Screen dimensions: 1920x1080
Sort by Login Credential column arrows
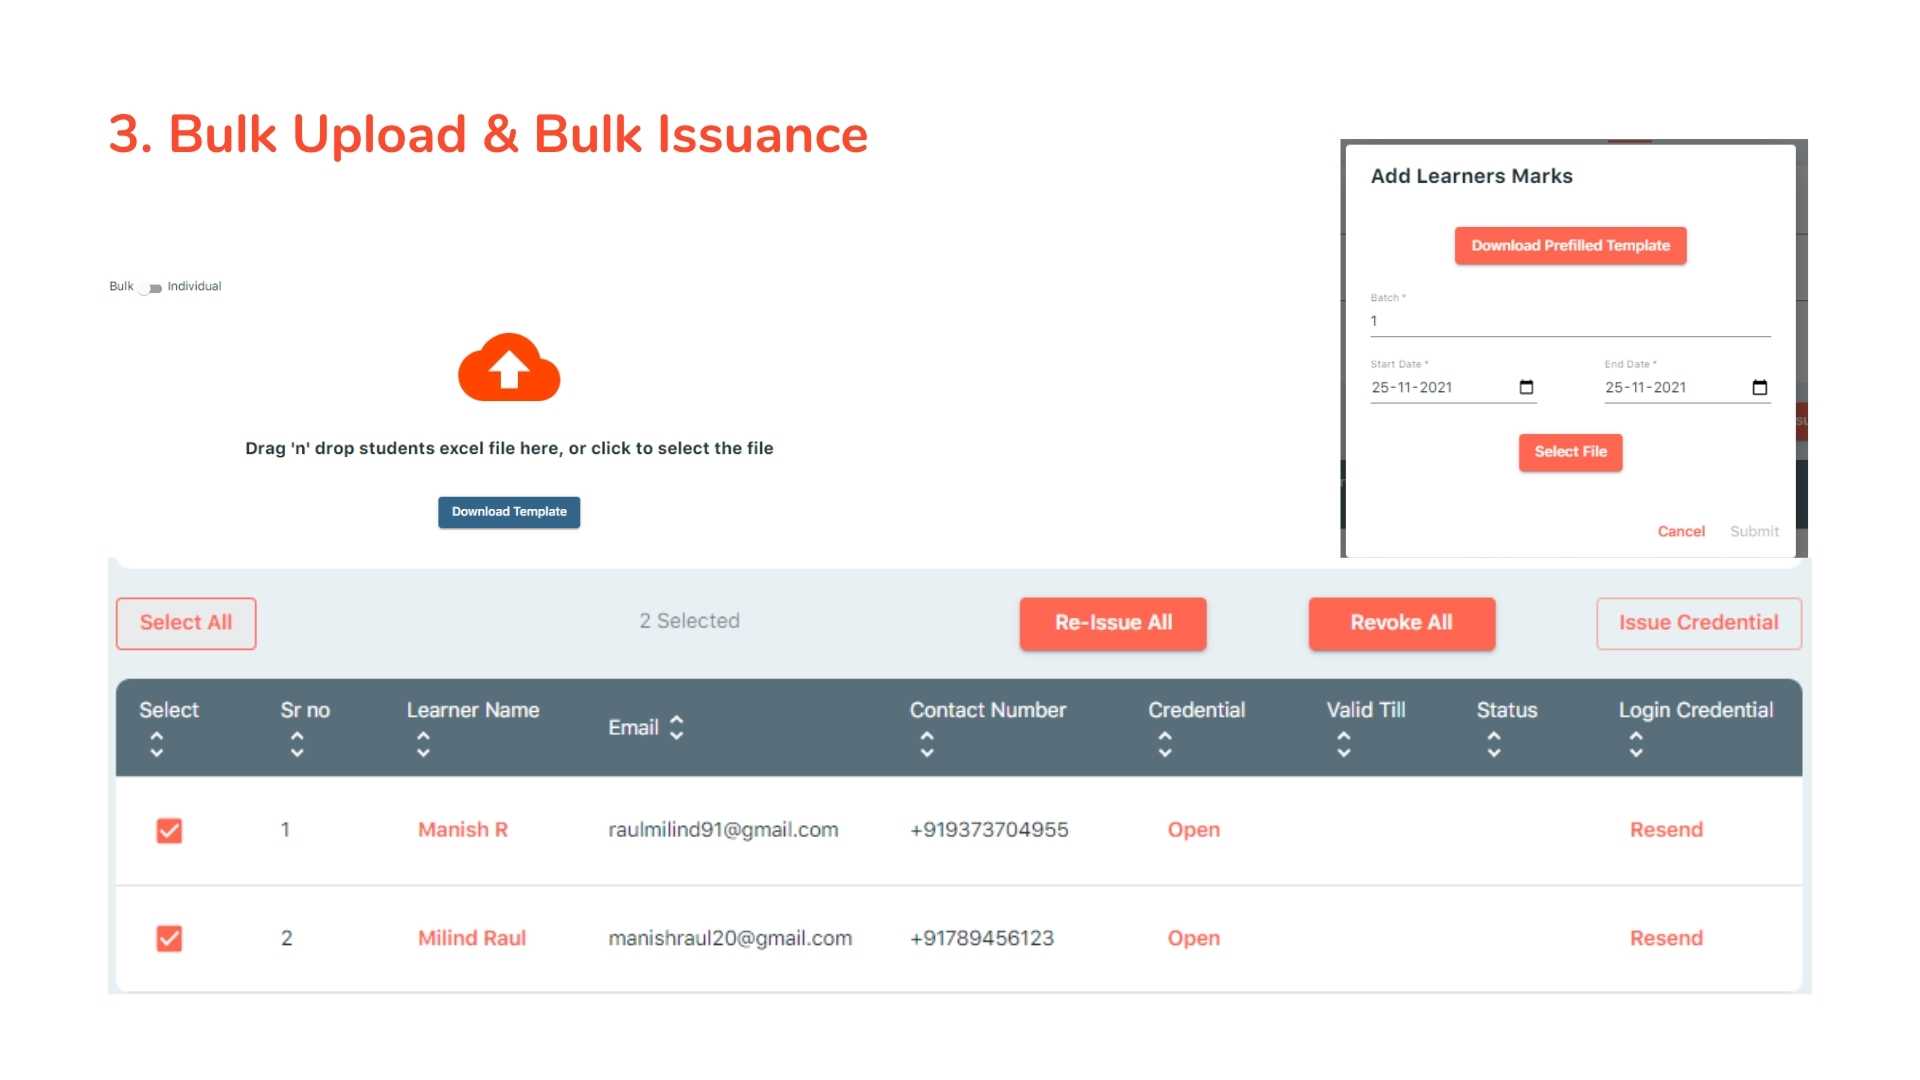click(x=1636, y=743)
